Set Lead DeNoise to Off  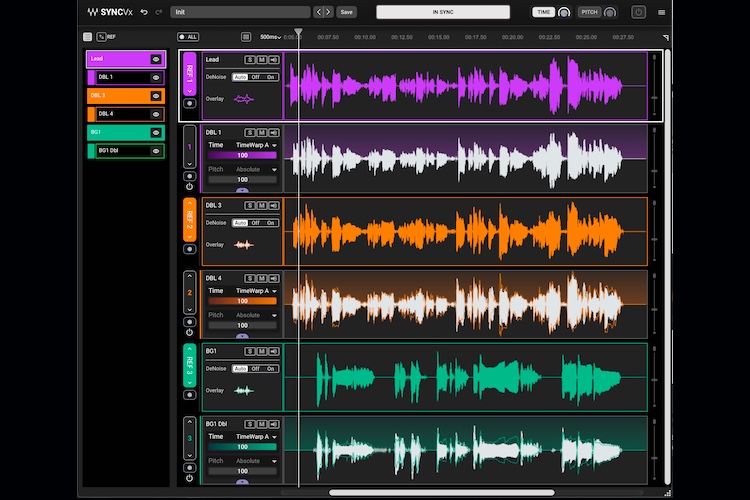pos(255,77)
